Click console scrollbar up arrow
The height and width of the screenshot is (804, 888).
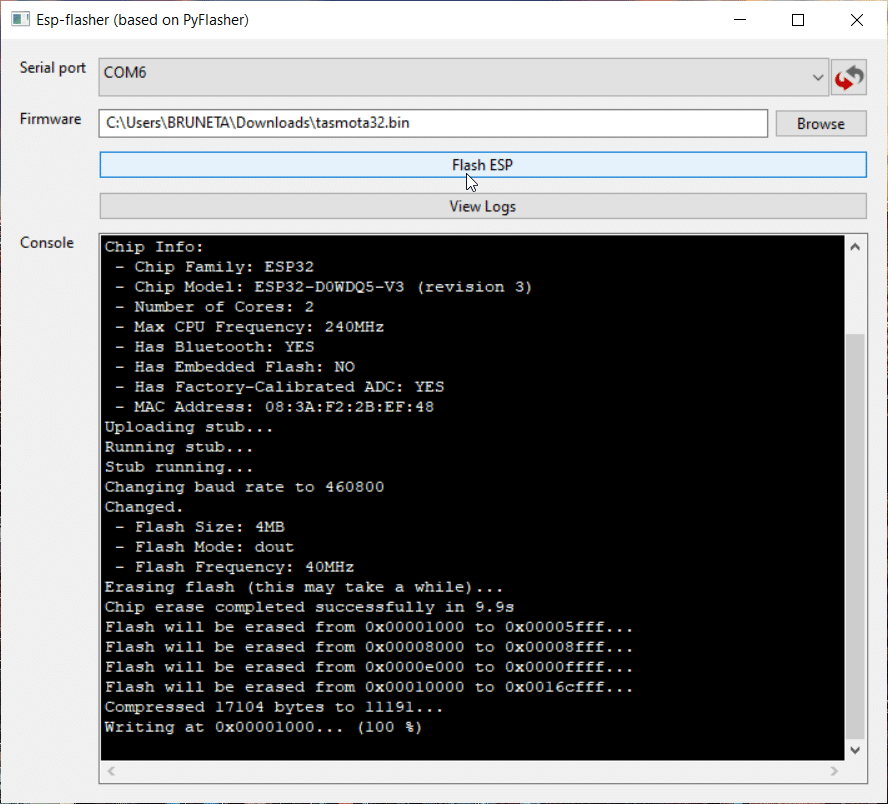click(x=855, y=247)
